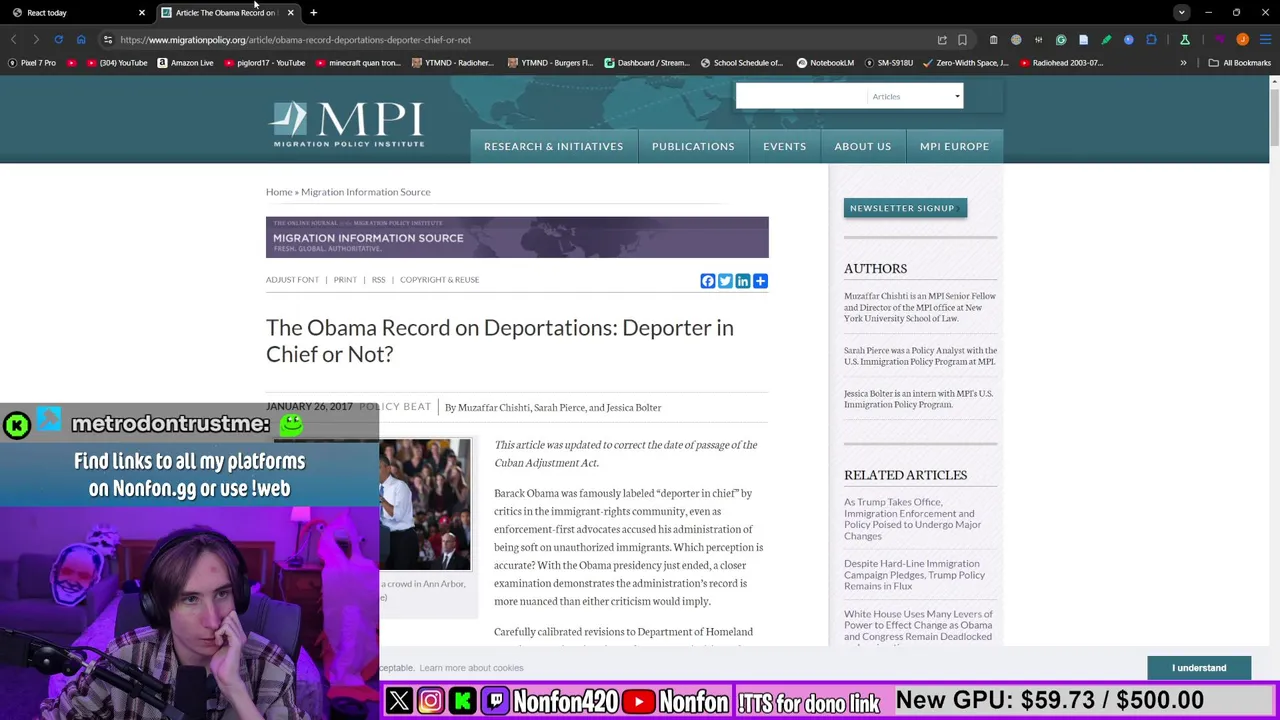
Task: Open Amazon Live bookmark
Action: coord(185,63)
